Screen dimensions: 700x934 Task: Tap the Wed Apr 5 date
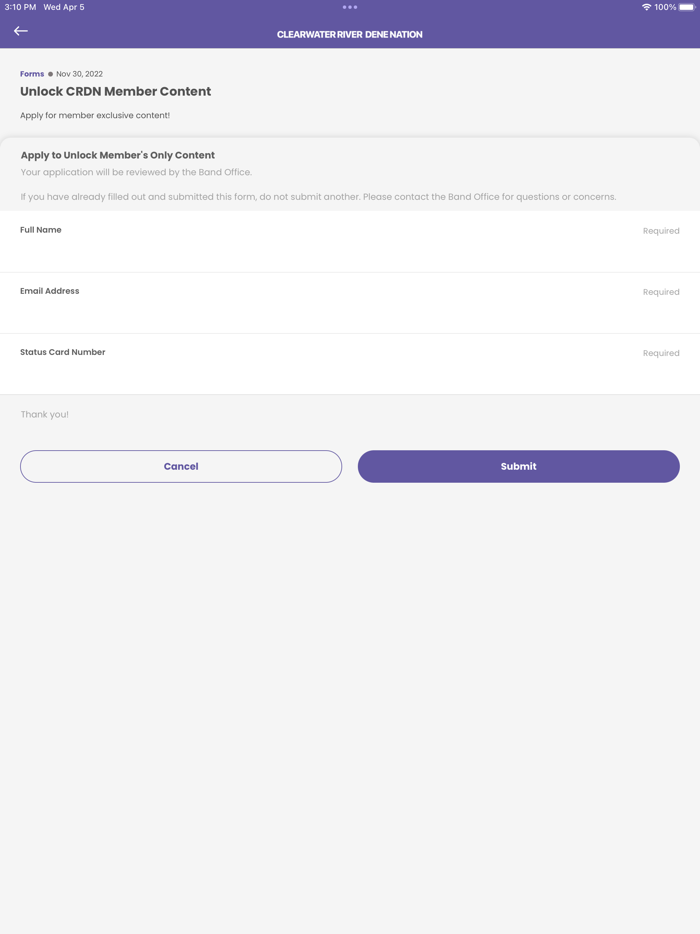(64, 7)
